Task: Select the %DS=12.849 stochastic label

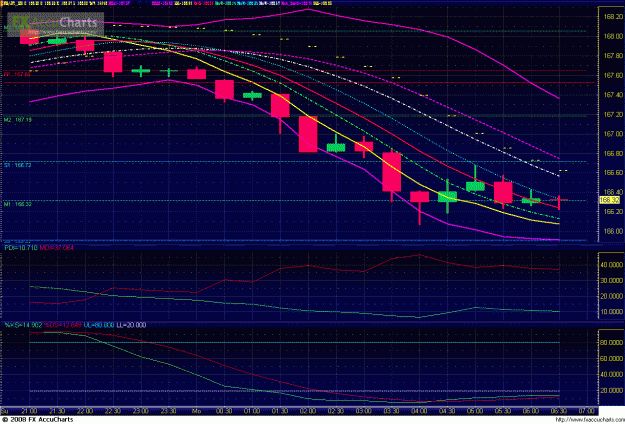Action: 63,325
